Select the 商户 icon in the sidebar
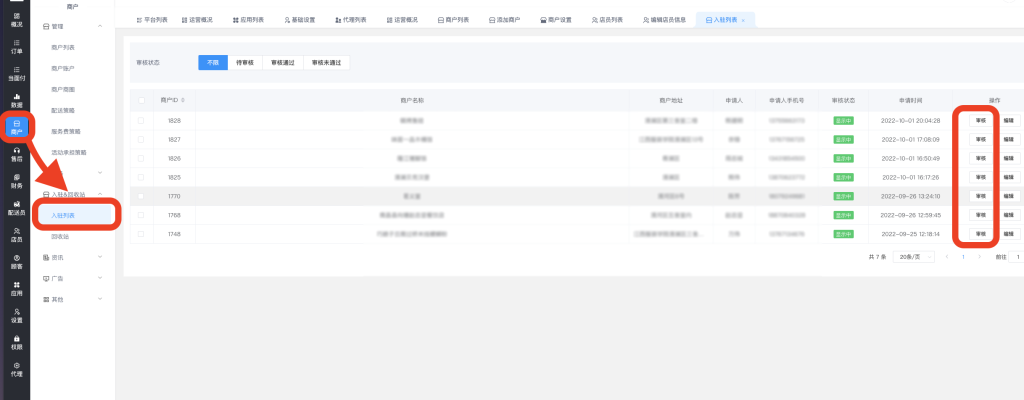This screenshot has height=400, width=1024. 16,126
